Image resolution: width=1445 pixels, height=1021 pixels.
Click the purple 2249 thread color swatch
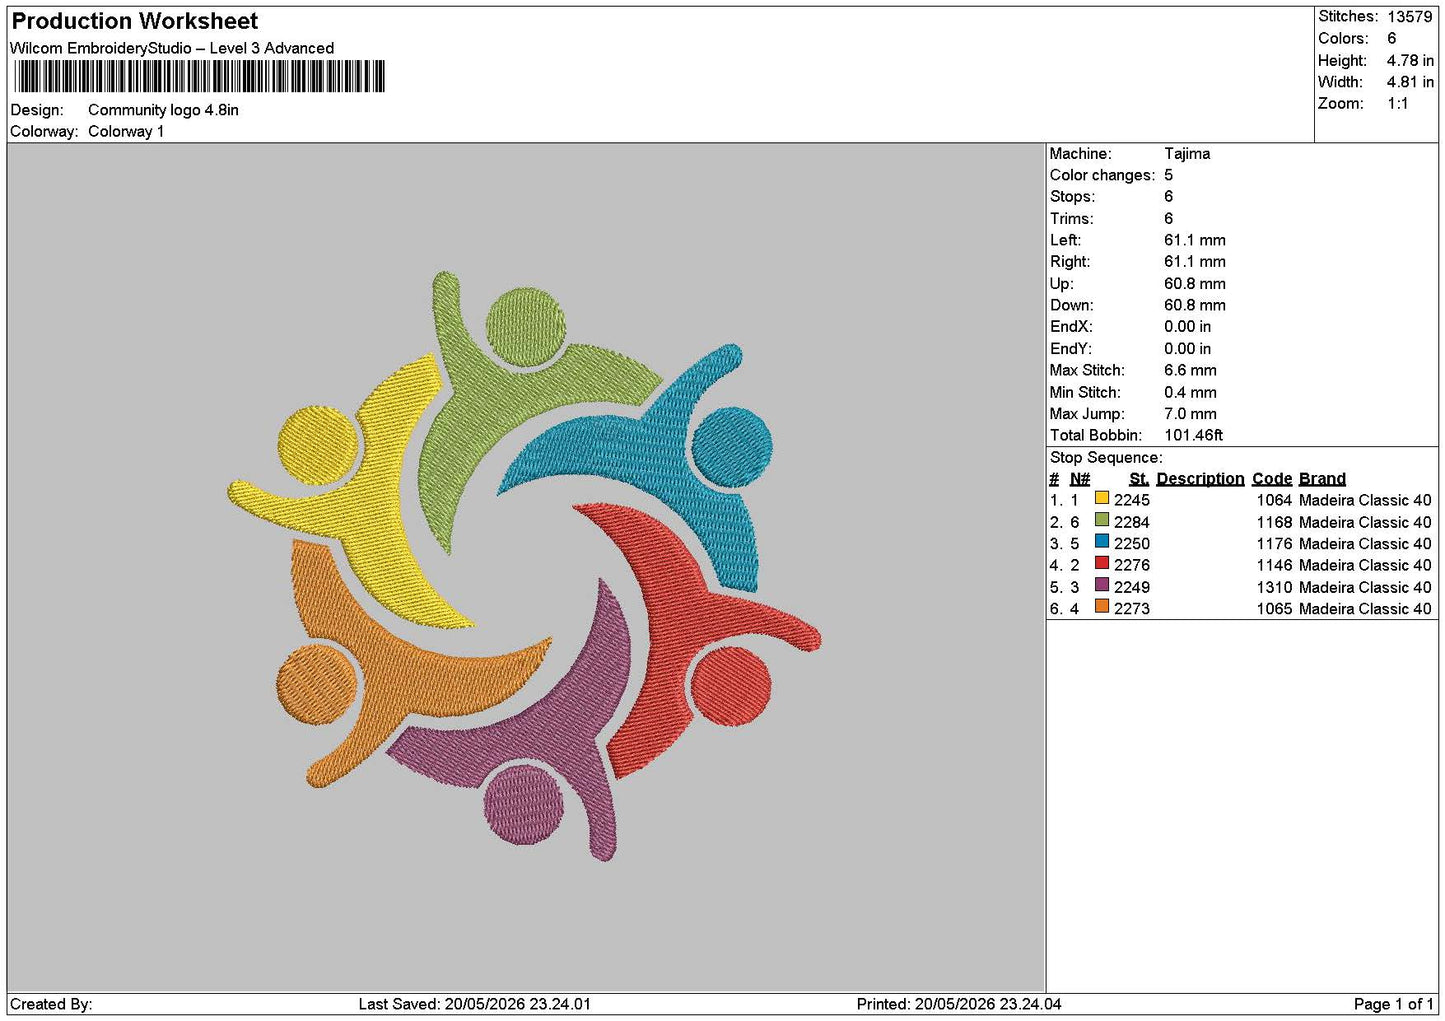[1101, 585]
